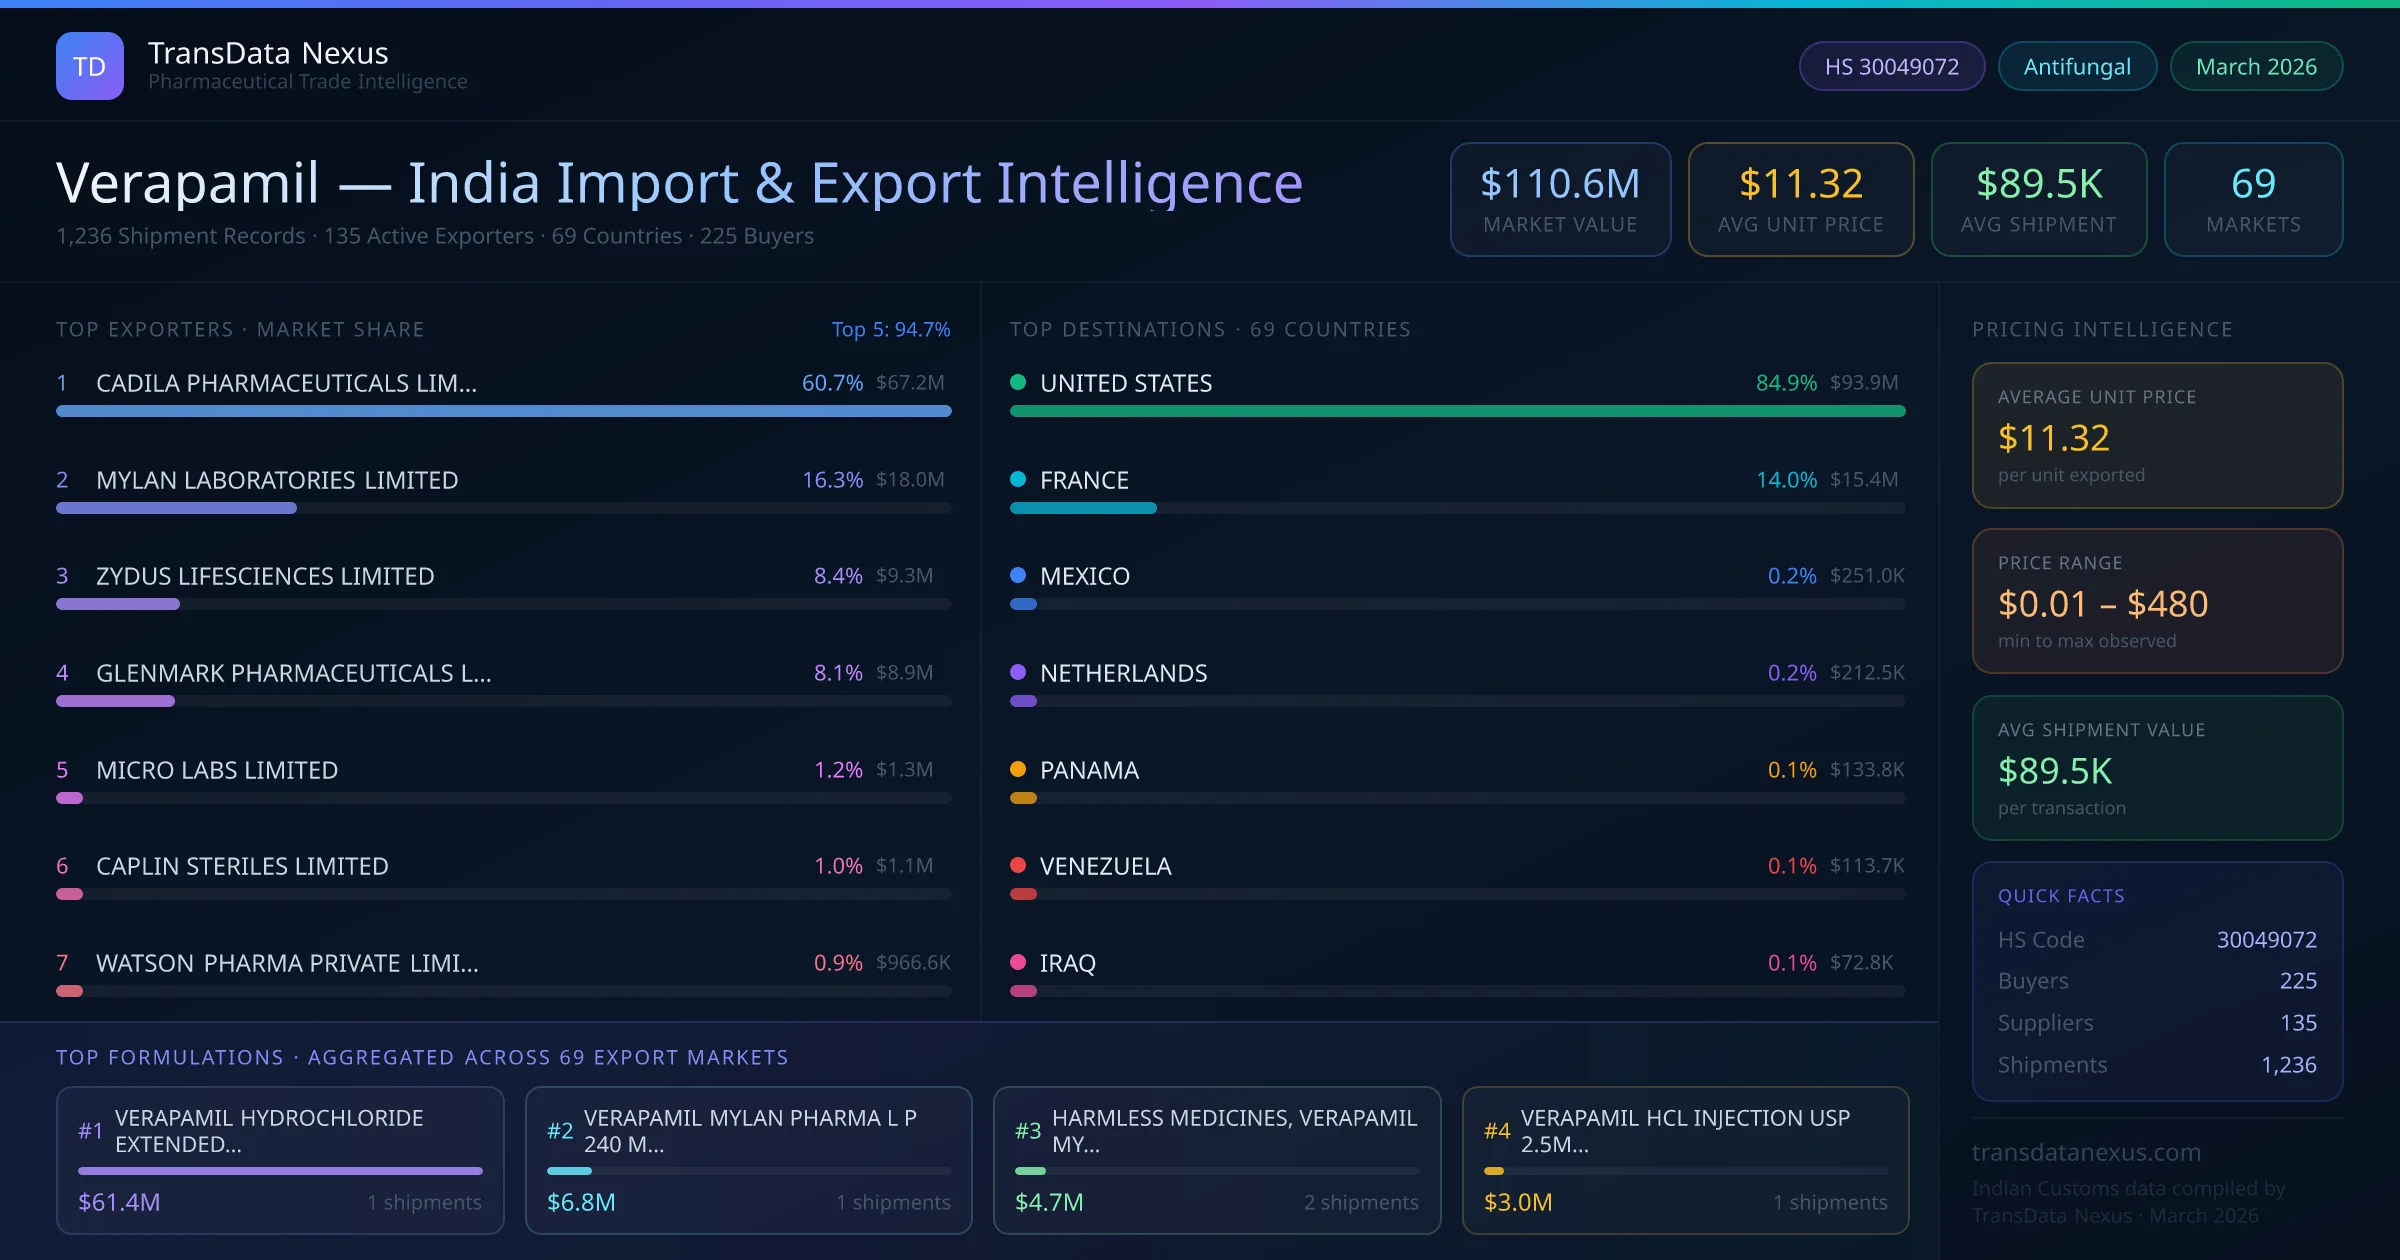The height and width of the screenshot is (1260, 2400).
Task: Expand the Top 5: 94.7% exporters summary
Action: click(891, 328)
